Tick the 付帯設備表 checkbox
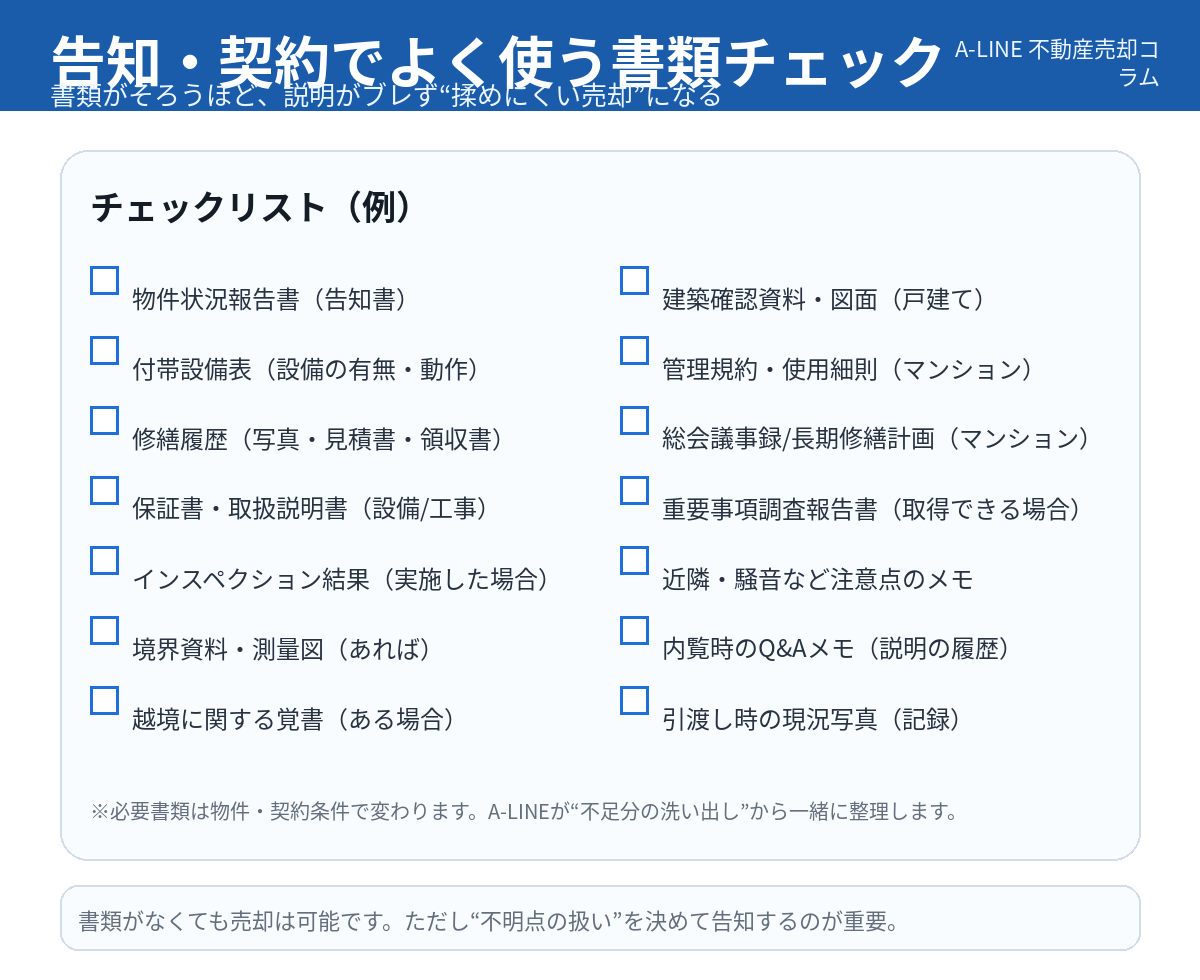The width and height of the screenshot is (1200, 980). (105, 350)
